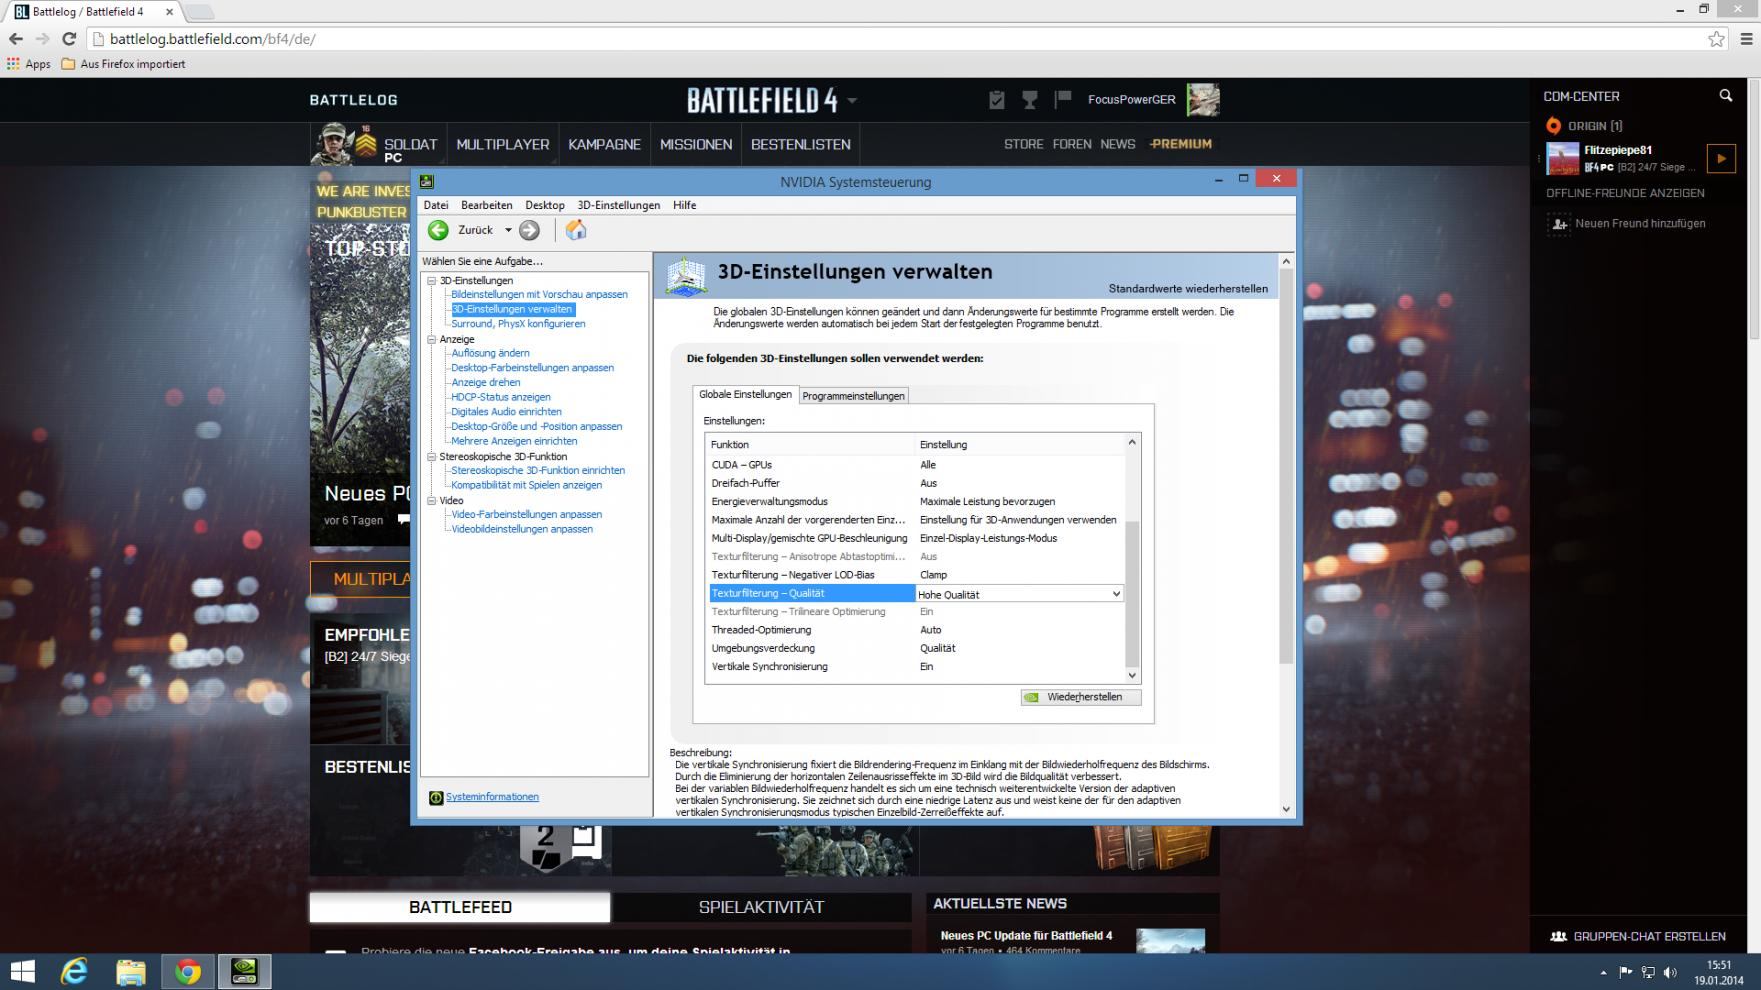Click OFFLINE-FREUNDE ANZEIGEN
1761x990 pixels.
[1625, 193]
